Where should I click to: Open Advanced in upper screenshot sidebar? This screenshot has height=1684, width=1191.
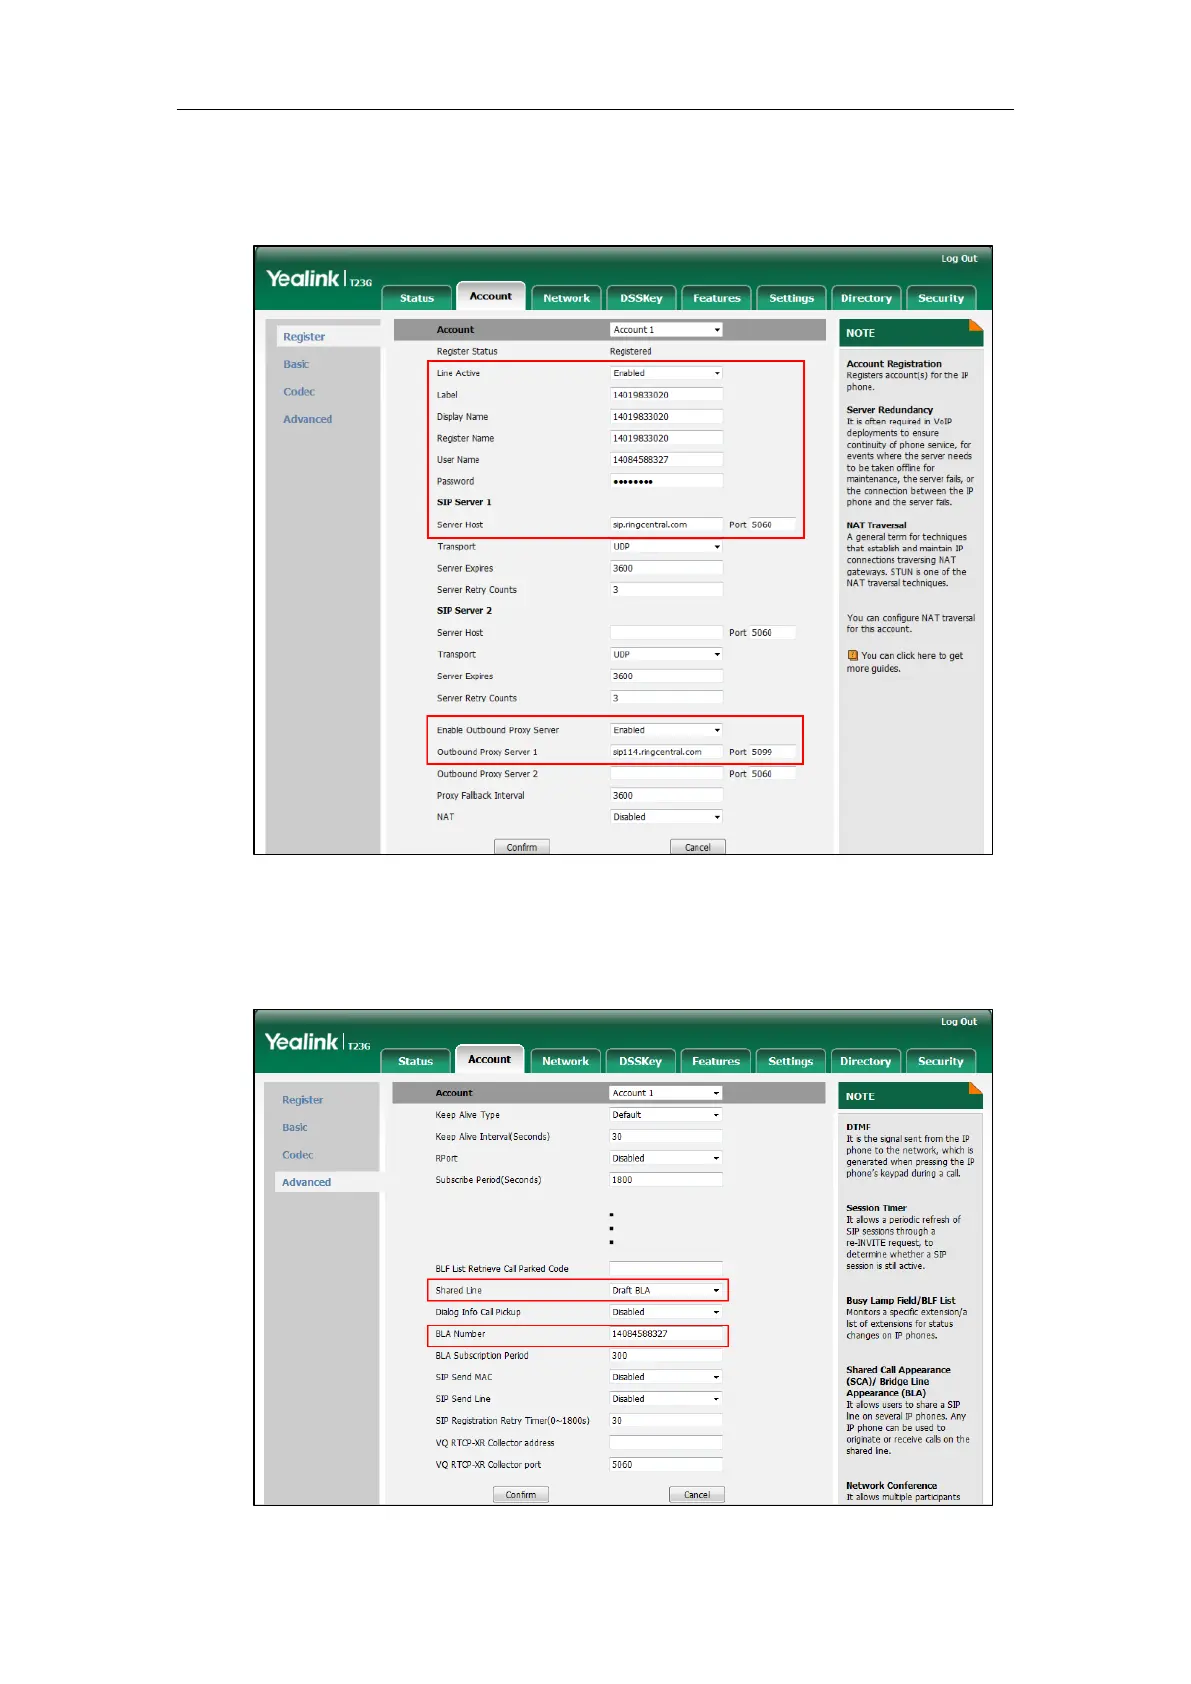click(307, 419)
